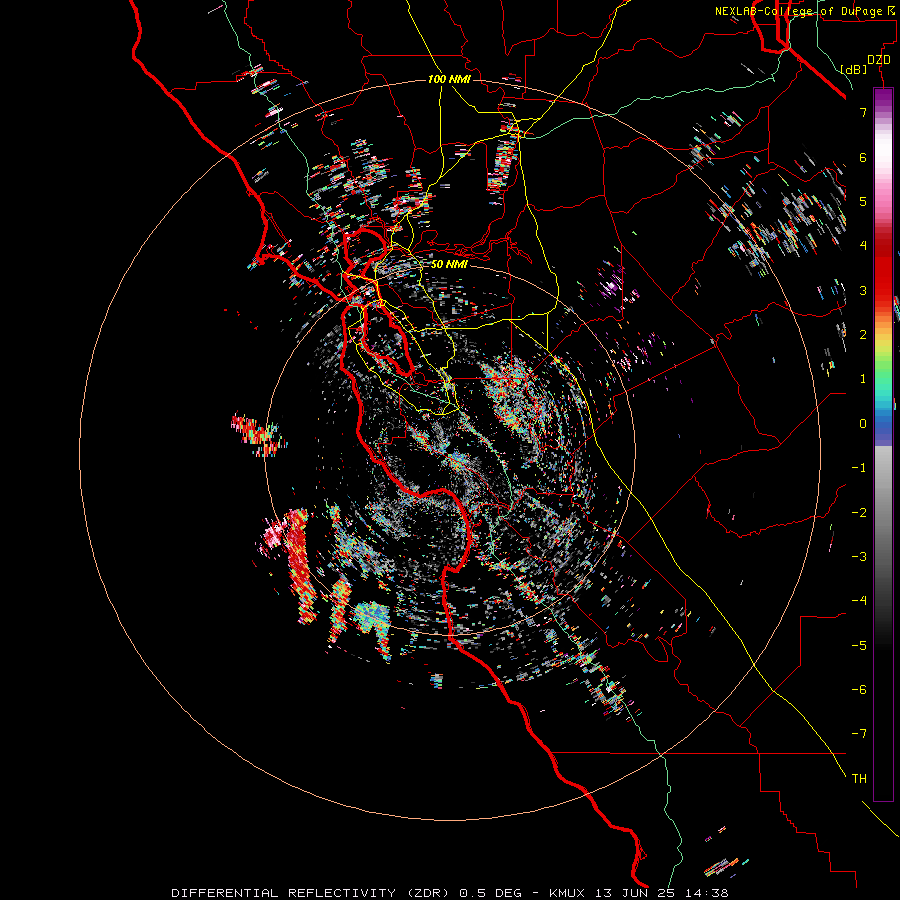Screen dimensions: 900x900
Task: Click the 2 dB tick label on scale
Action: pos(863,335)
